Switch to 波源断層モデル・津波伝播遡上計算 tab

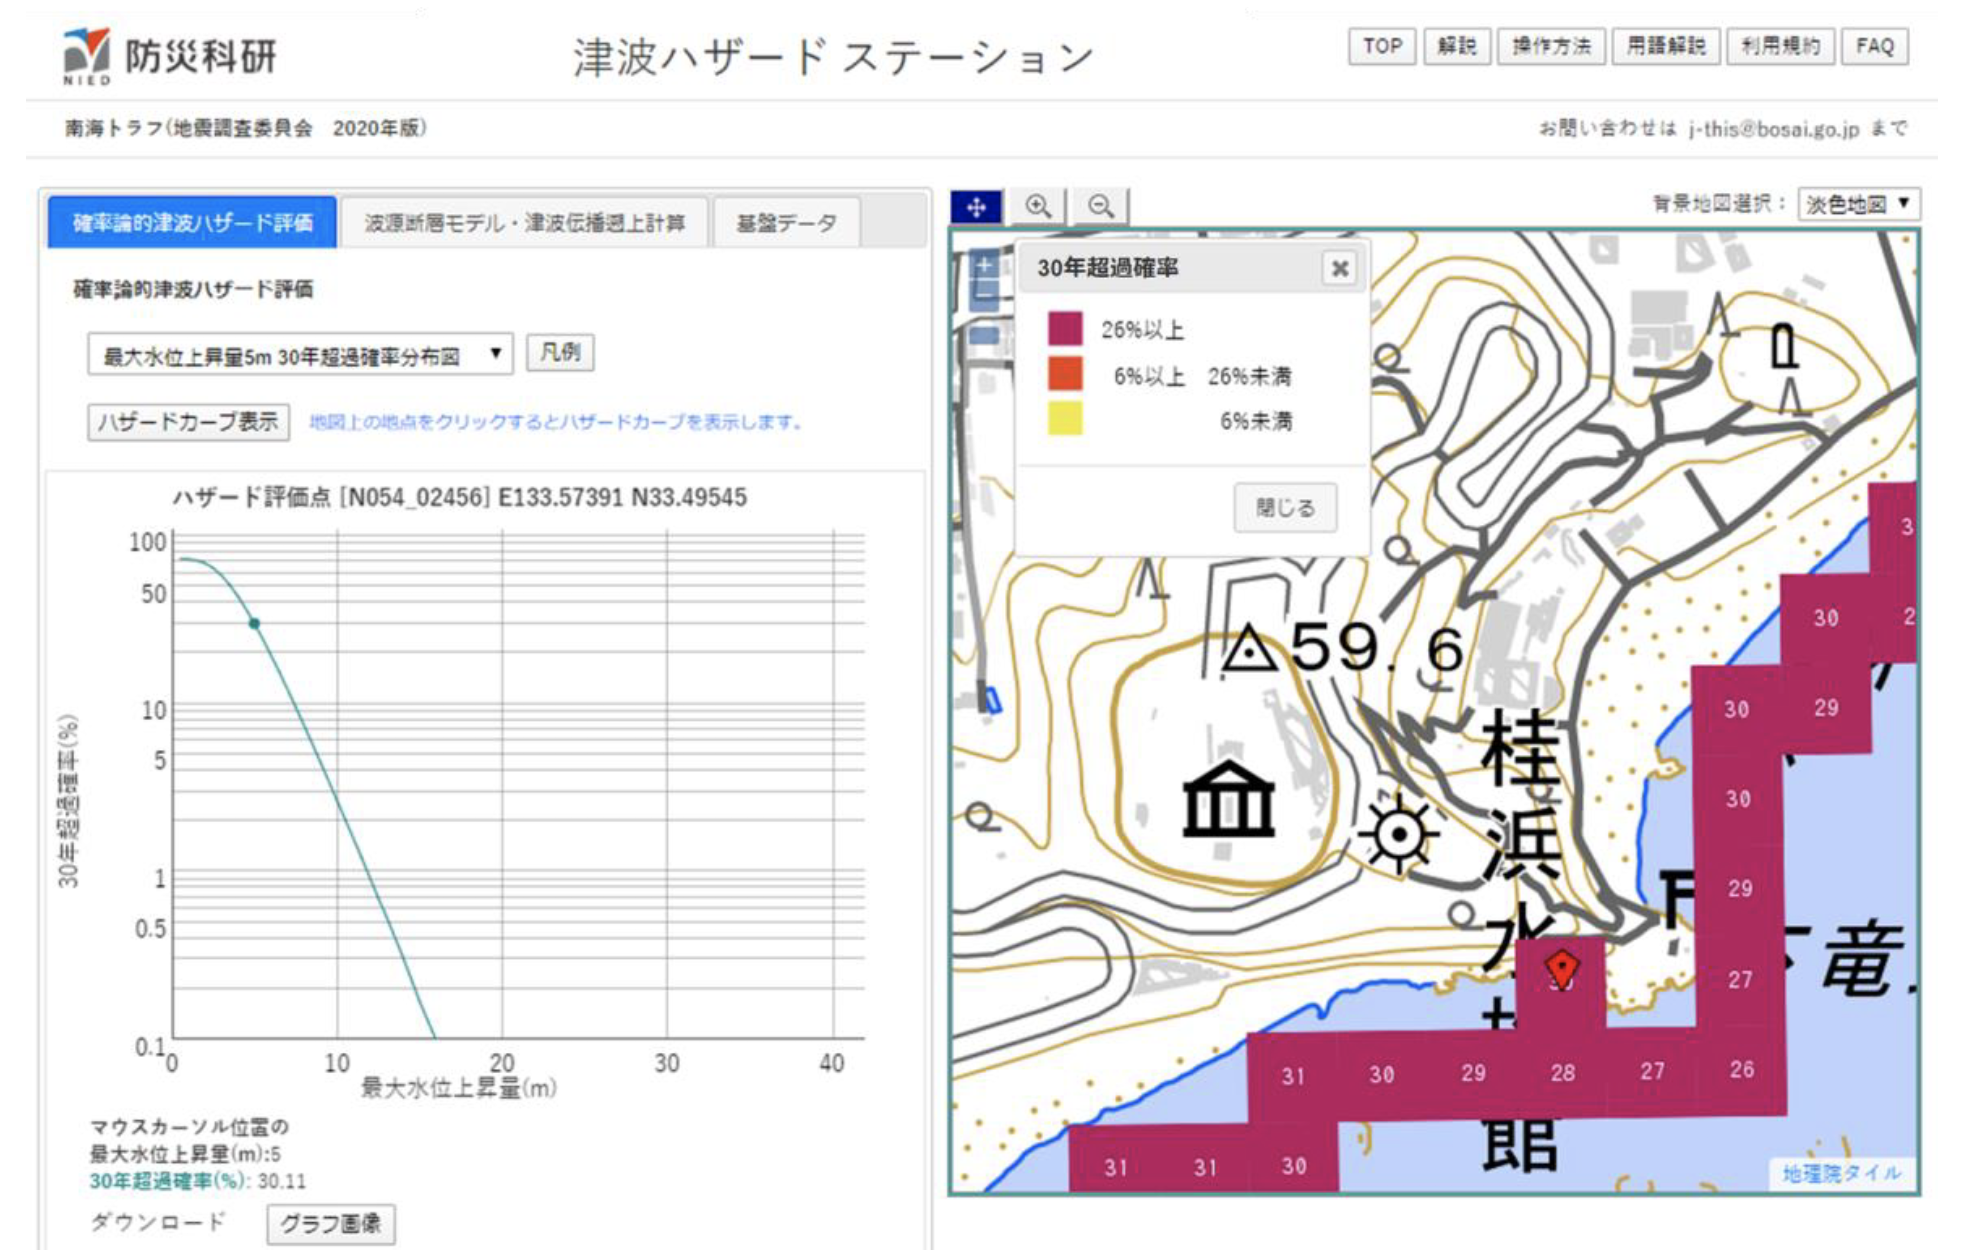(x=524, y=223)
